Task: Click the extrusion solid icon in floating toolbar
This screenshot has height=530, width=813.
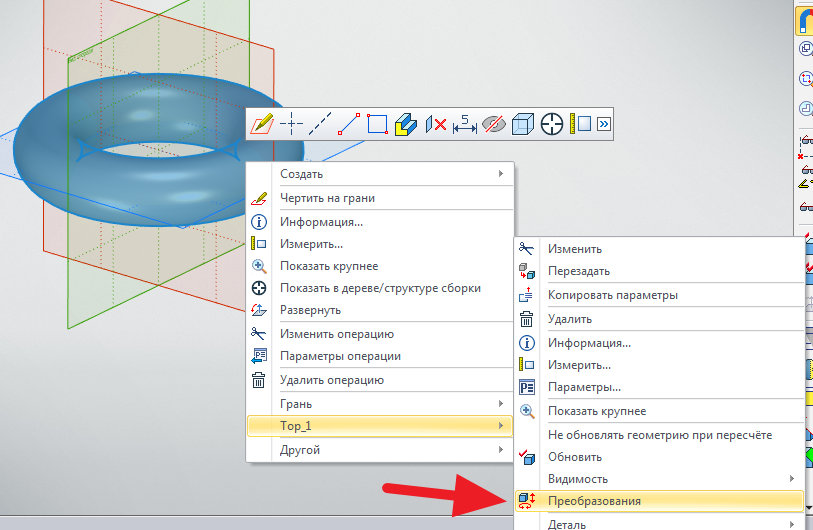Action: 406,124
